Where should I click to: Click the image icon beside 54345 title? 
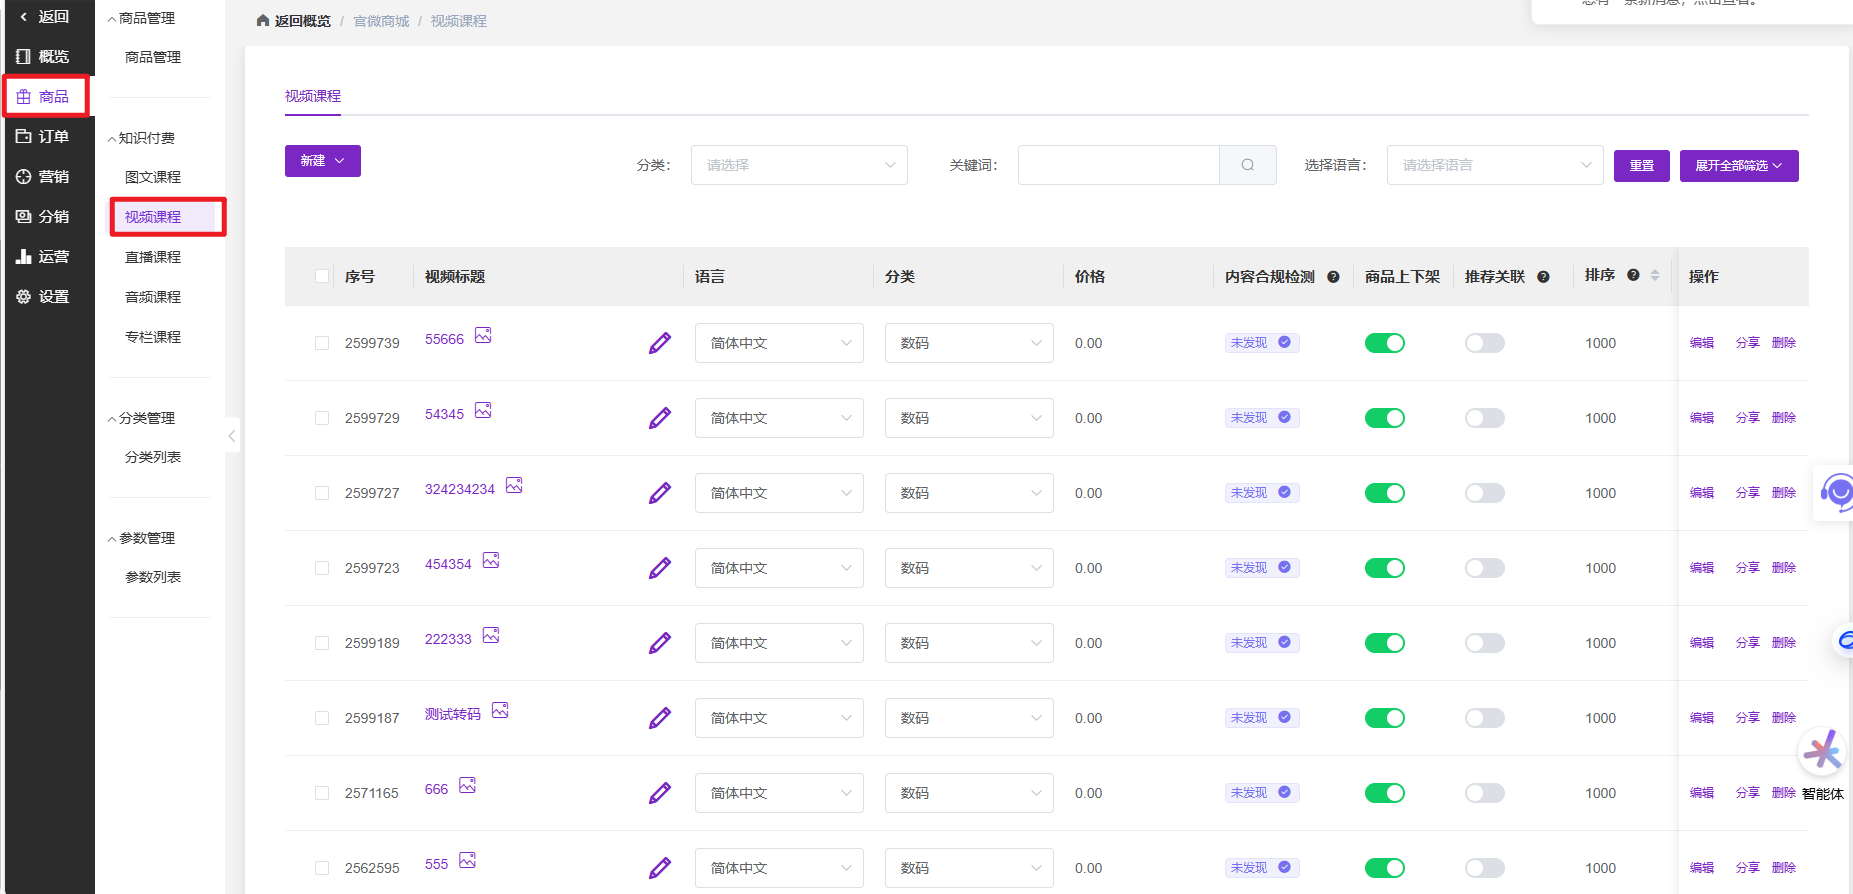click(x=483, y=411)
